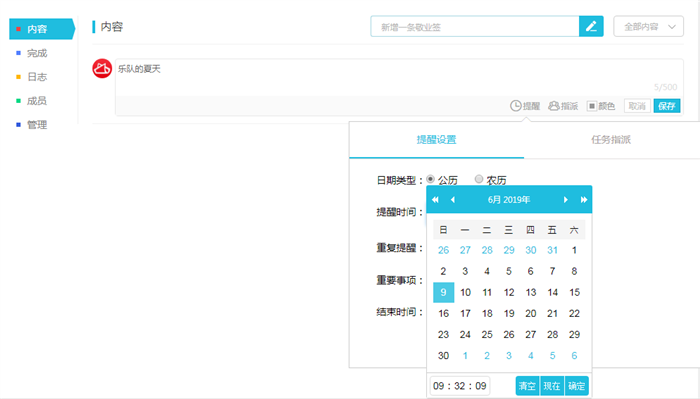Open the 成员 sidebar item
The width and height of the screenshot is (700, 399).
[x=37, y=101]
